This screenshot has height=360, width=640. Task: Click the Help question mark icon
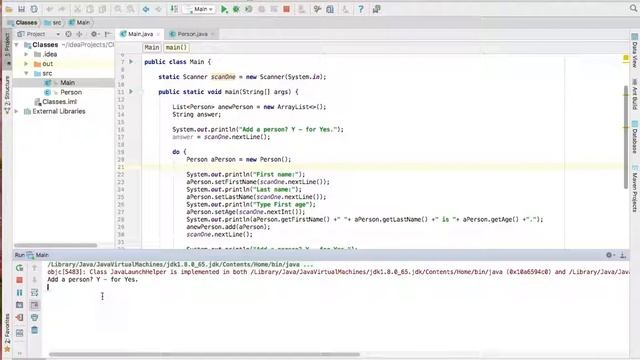[x=361, y=9]
